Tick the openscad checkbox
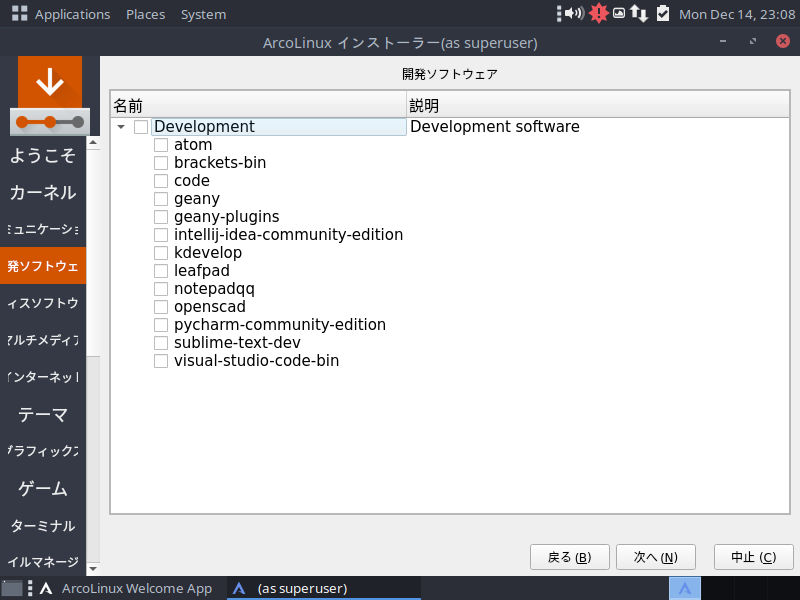The height and width of the screenshot is (600, 800). point(161,307)
